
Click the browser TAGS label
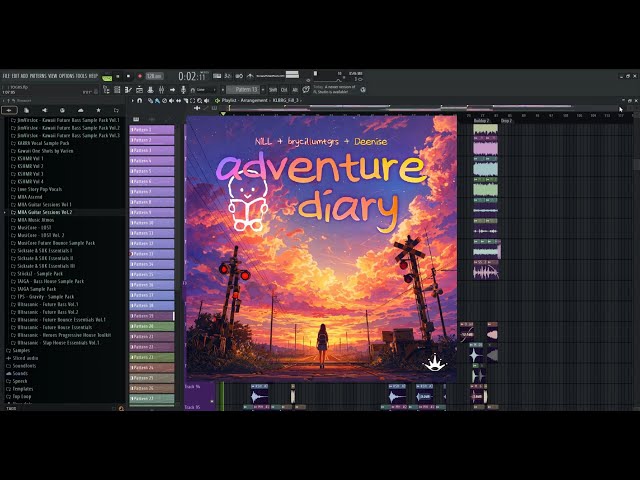pos(11,408)
